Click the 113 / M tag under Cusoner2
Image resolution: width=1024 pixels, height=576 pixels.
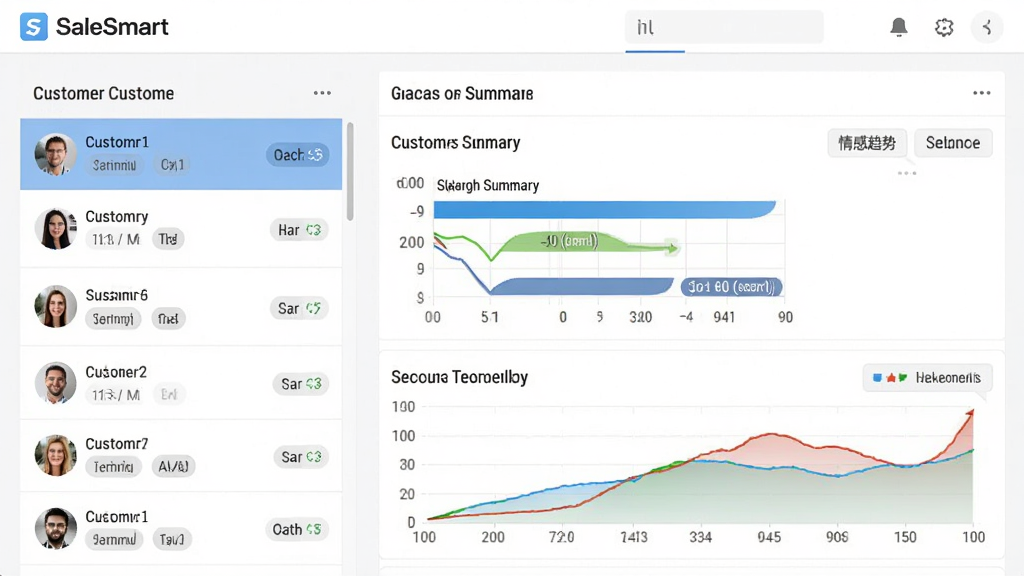pyautogui.click(x=116, y=395)
